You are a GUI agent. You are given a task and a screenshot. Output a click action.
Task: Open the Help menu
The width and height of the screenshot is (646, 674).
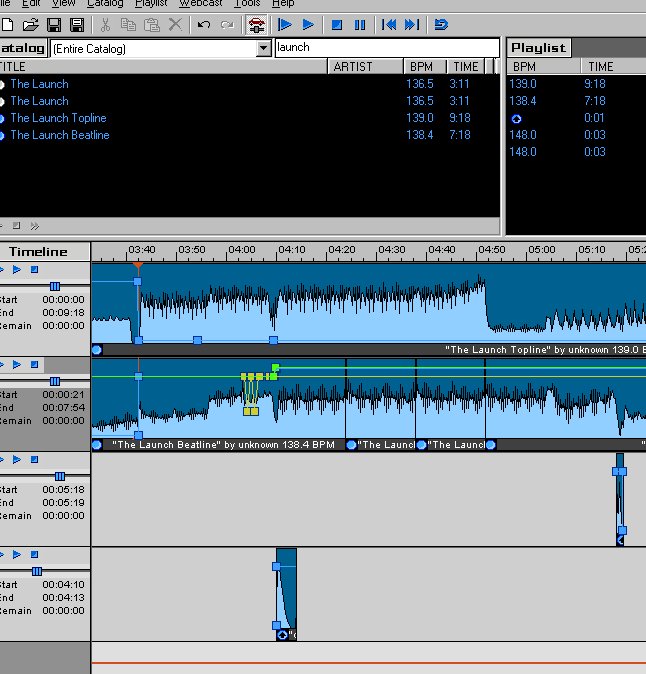(x=283, y=3)
